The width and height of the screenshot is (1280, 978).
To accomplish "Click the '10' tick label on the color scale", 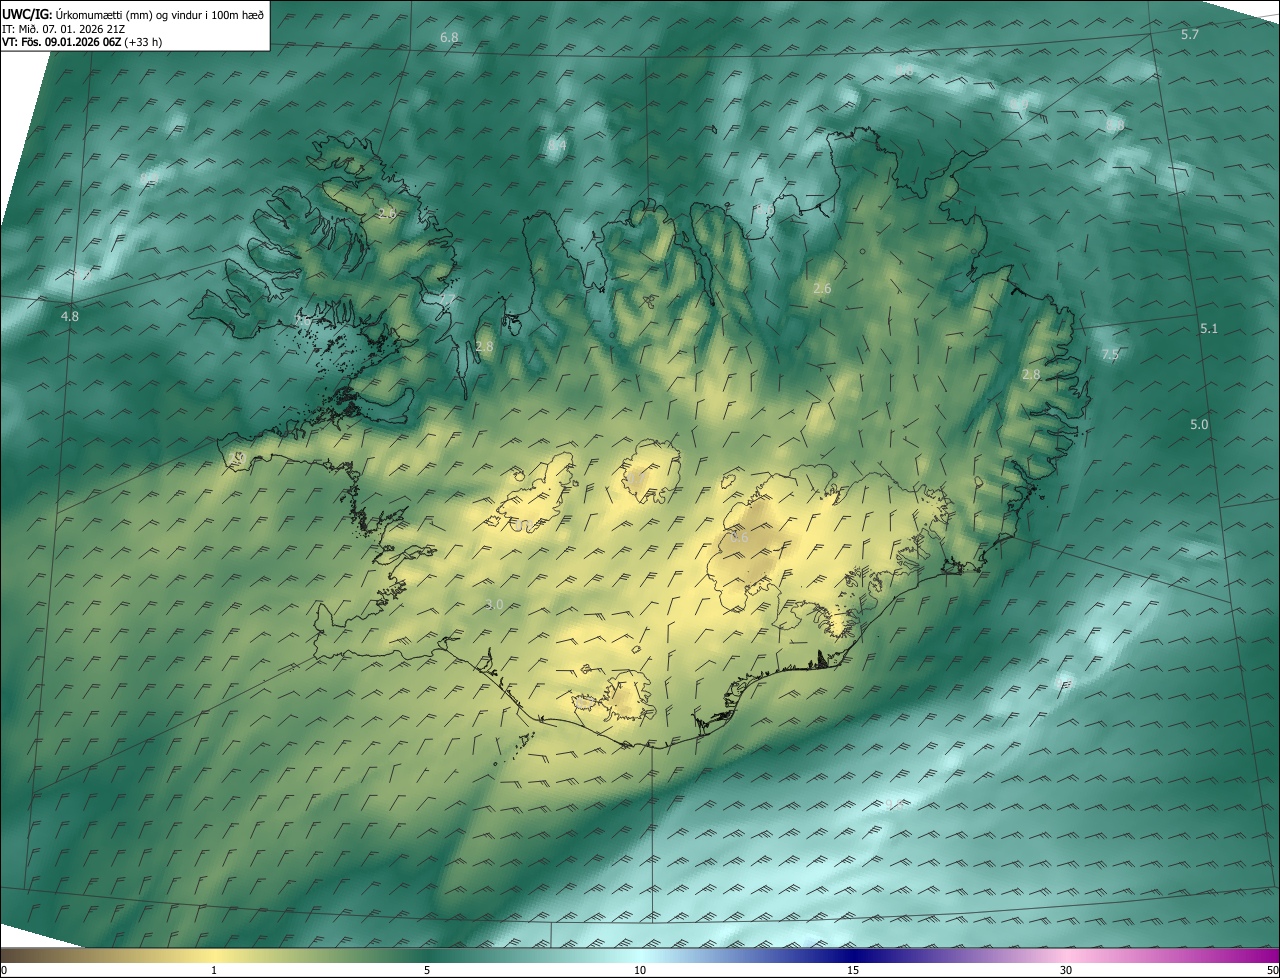I will coord(640,970).
